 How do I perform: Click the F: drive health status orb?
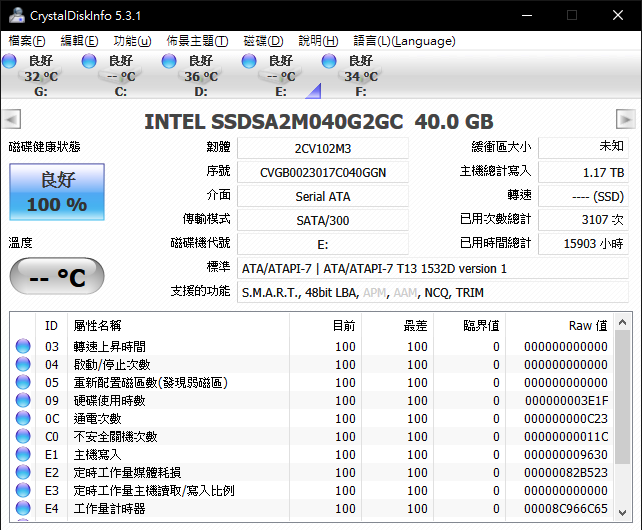tap(329, 61)
